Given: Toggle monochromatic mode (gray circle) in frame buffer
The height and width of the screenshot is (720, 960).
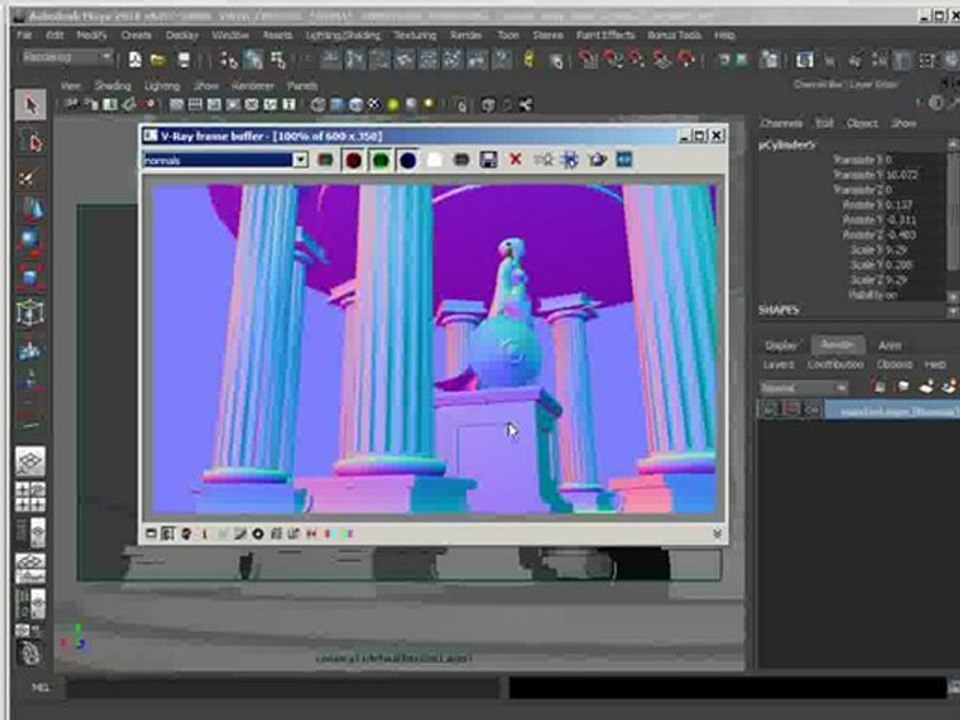Looking at the screenshot, I should click(x=461, y=160).
